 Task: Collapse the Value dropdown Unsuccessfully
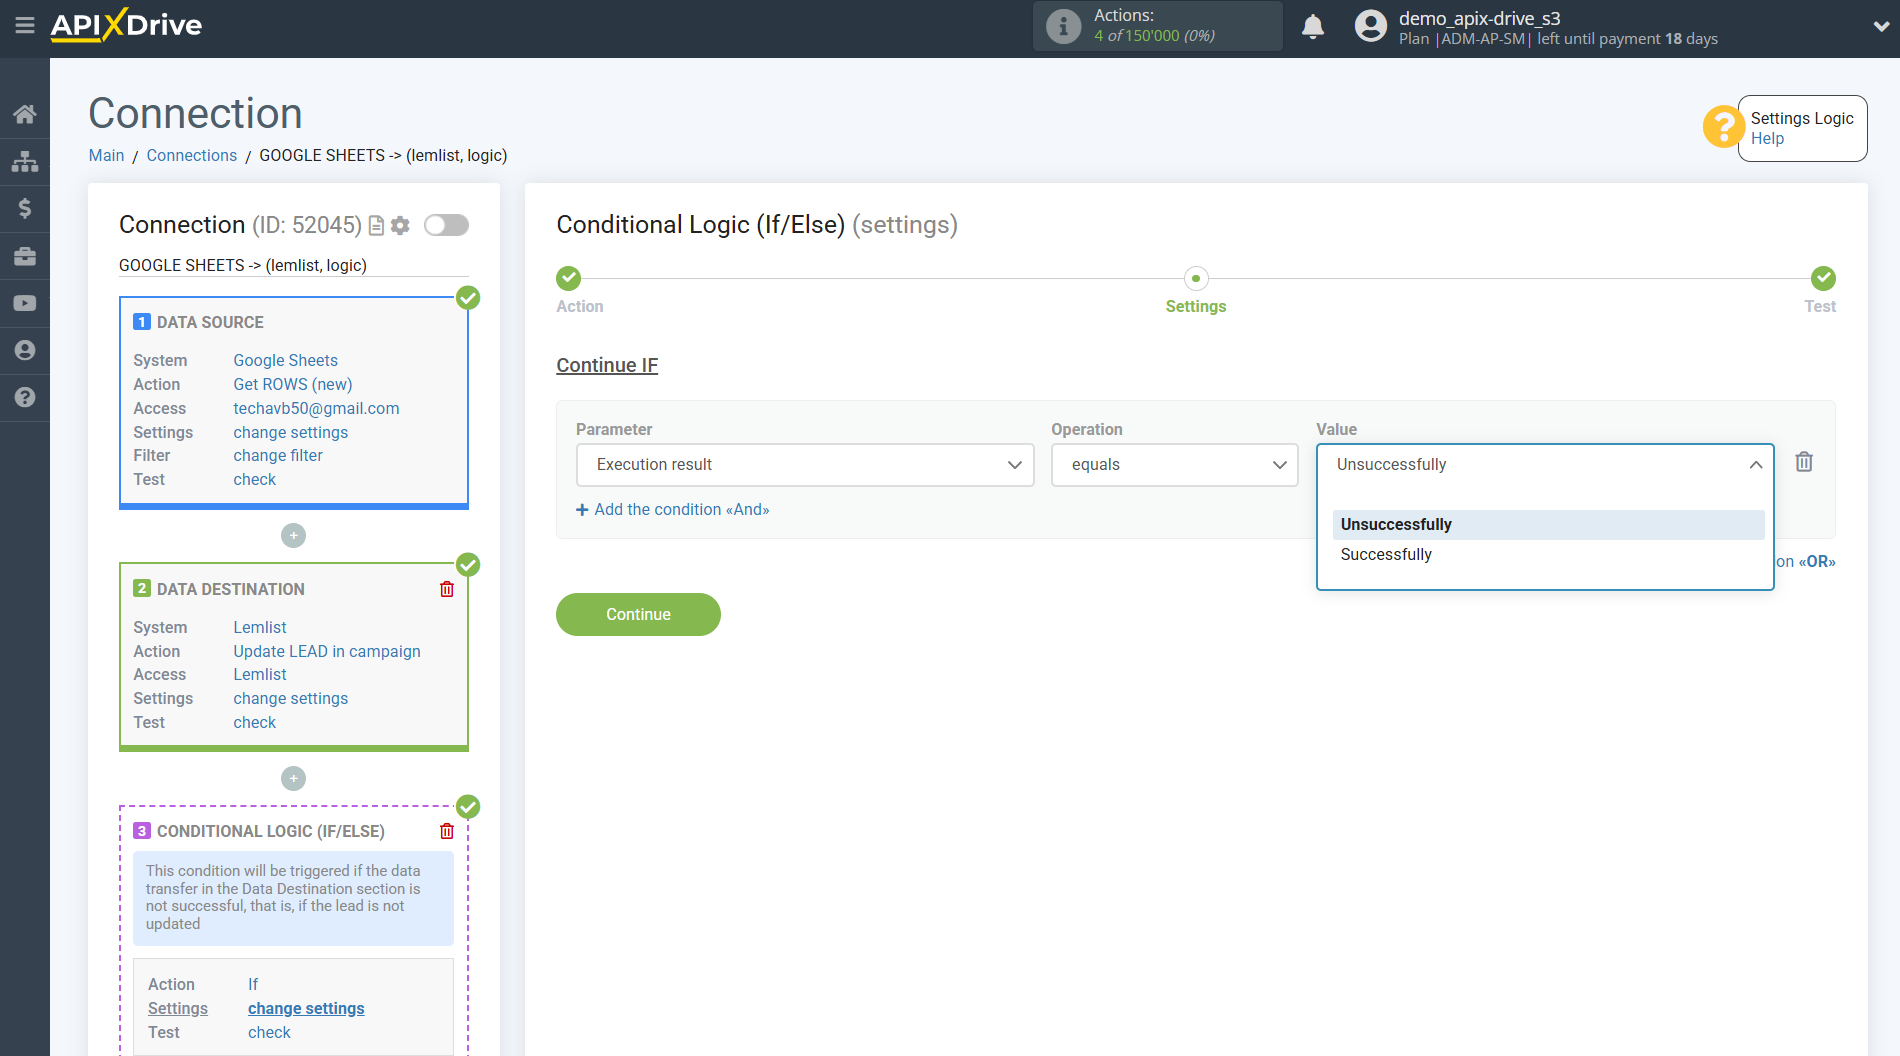1545,465
